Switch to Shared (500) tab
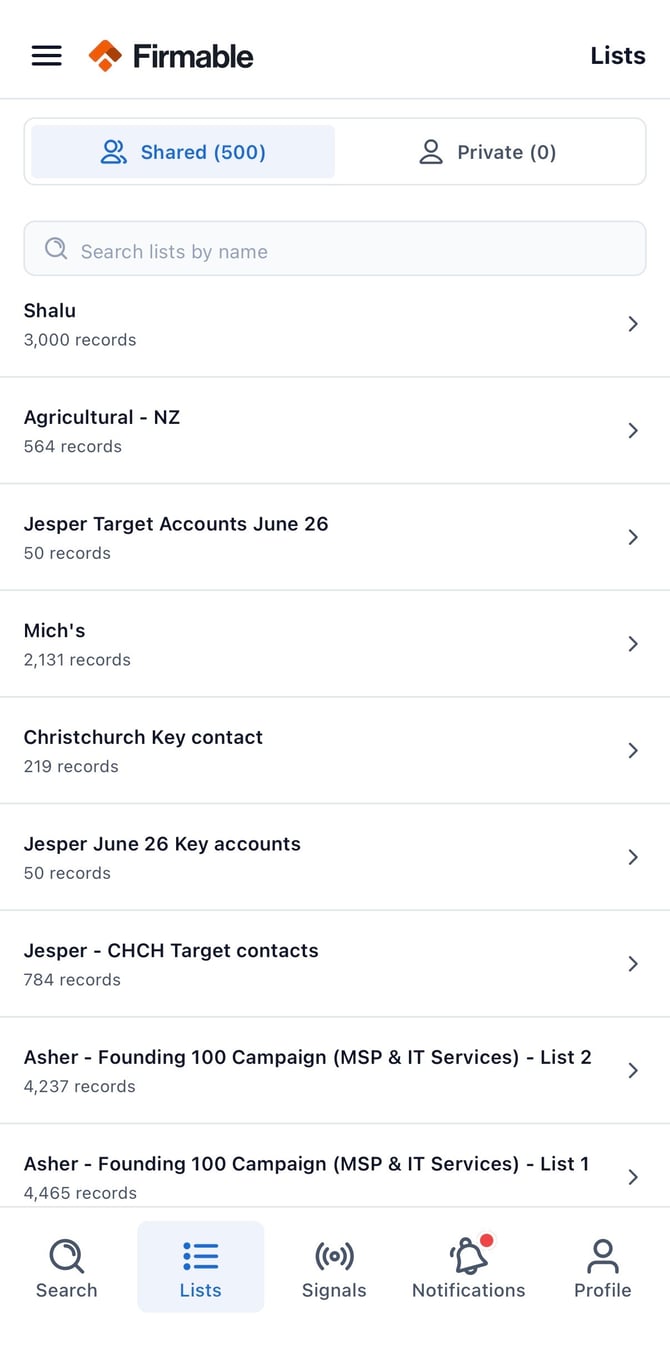The height and width of the screenshot is (1366, 670). [x=183, y=152]
